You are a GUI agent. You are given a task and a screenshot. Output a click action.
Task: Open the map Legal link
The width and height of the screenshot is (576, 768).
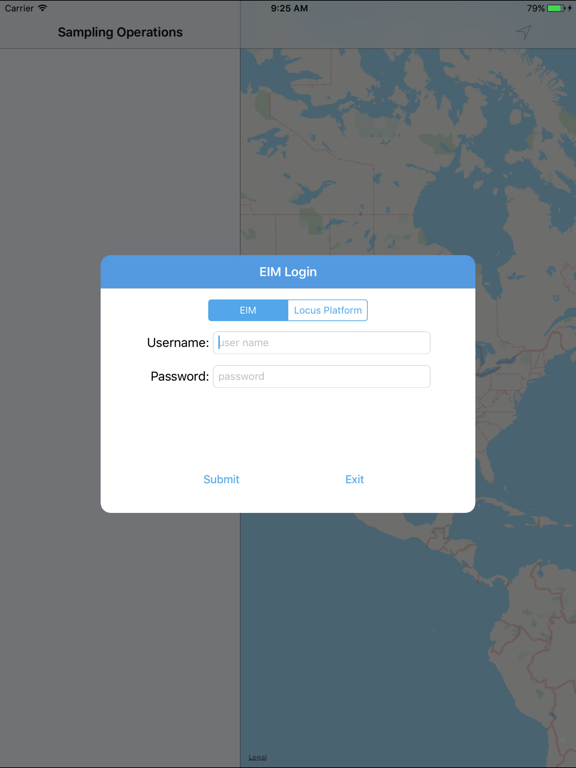[258, 757]
